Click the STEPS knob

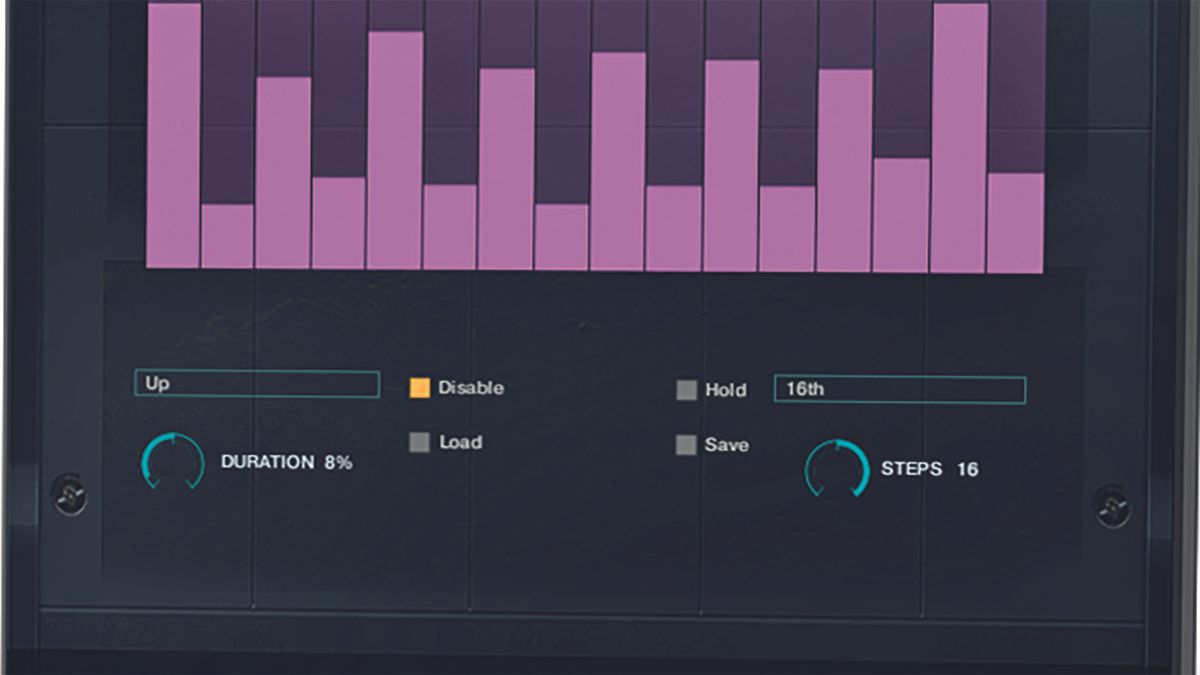[x=838, y=466]
